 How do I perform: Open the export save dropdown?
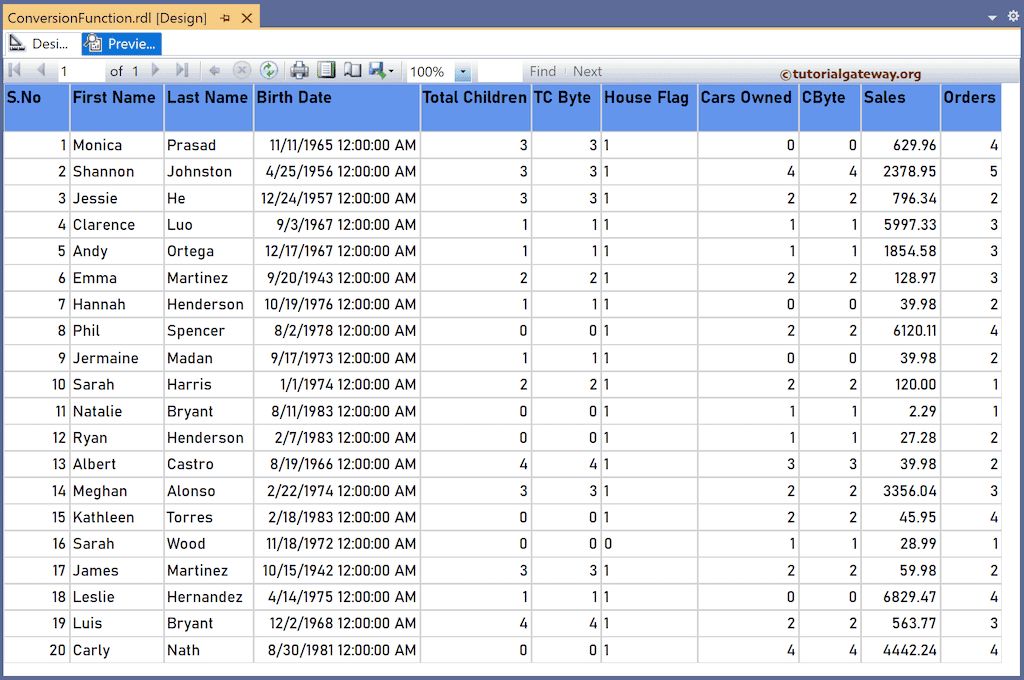[x=381, y=70]
